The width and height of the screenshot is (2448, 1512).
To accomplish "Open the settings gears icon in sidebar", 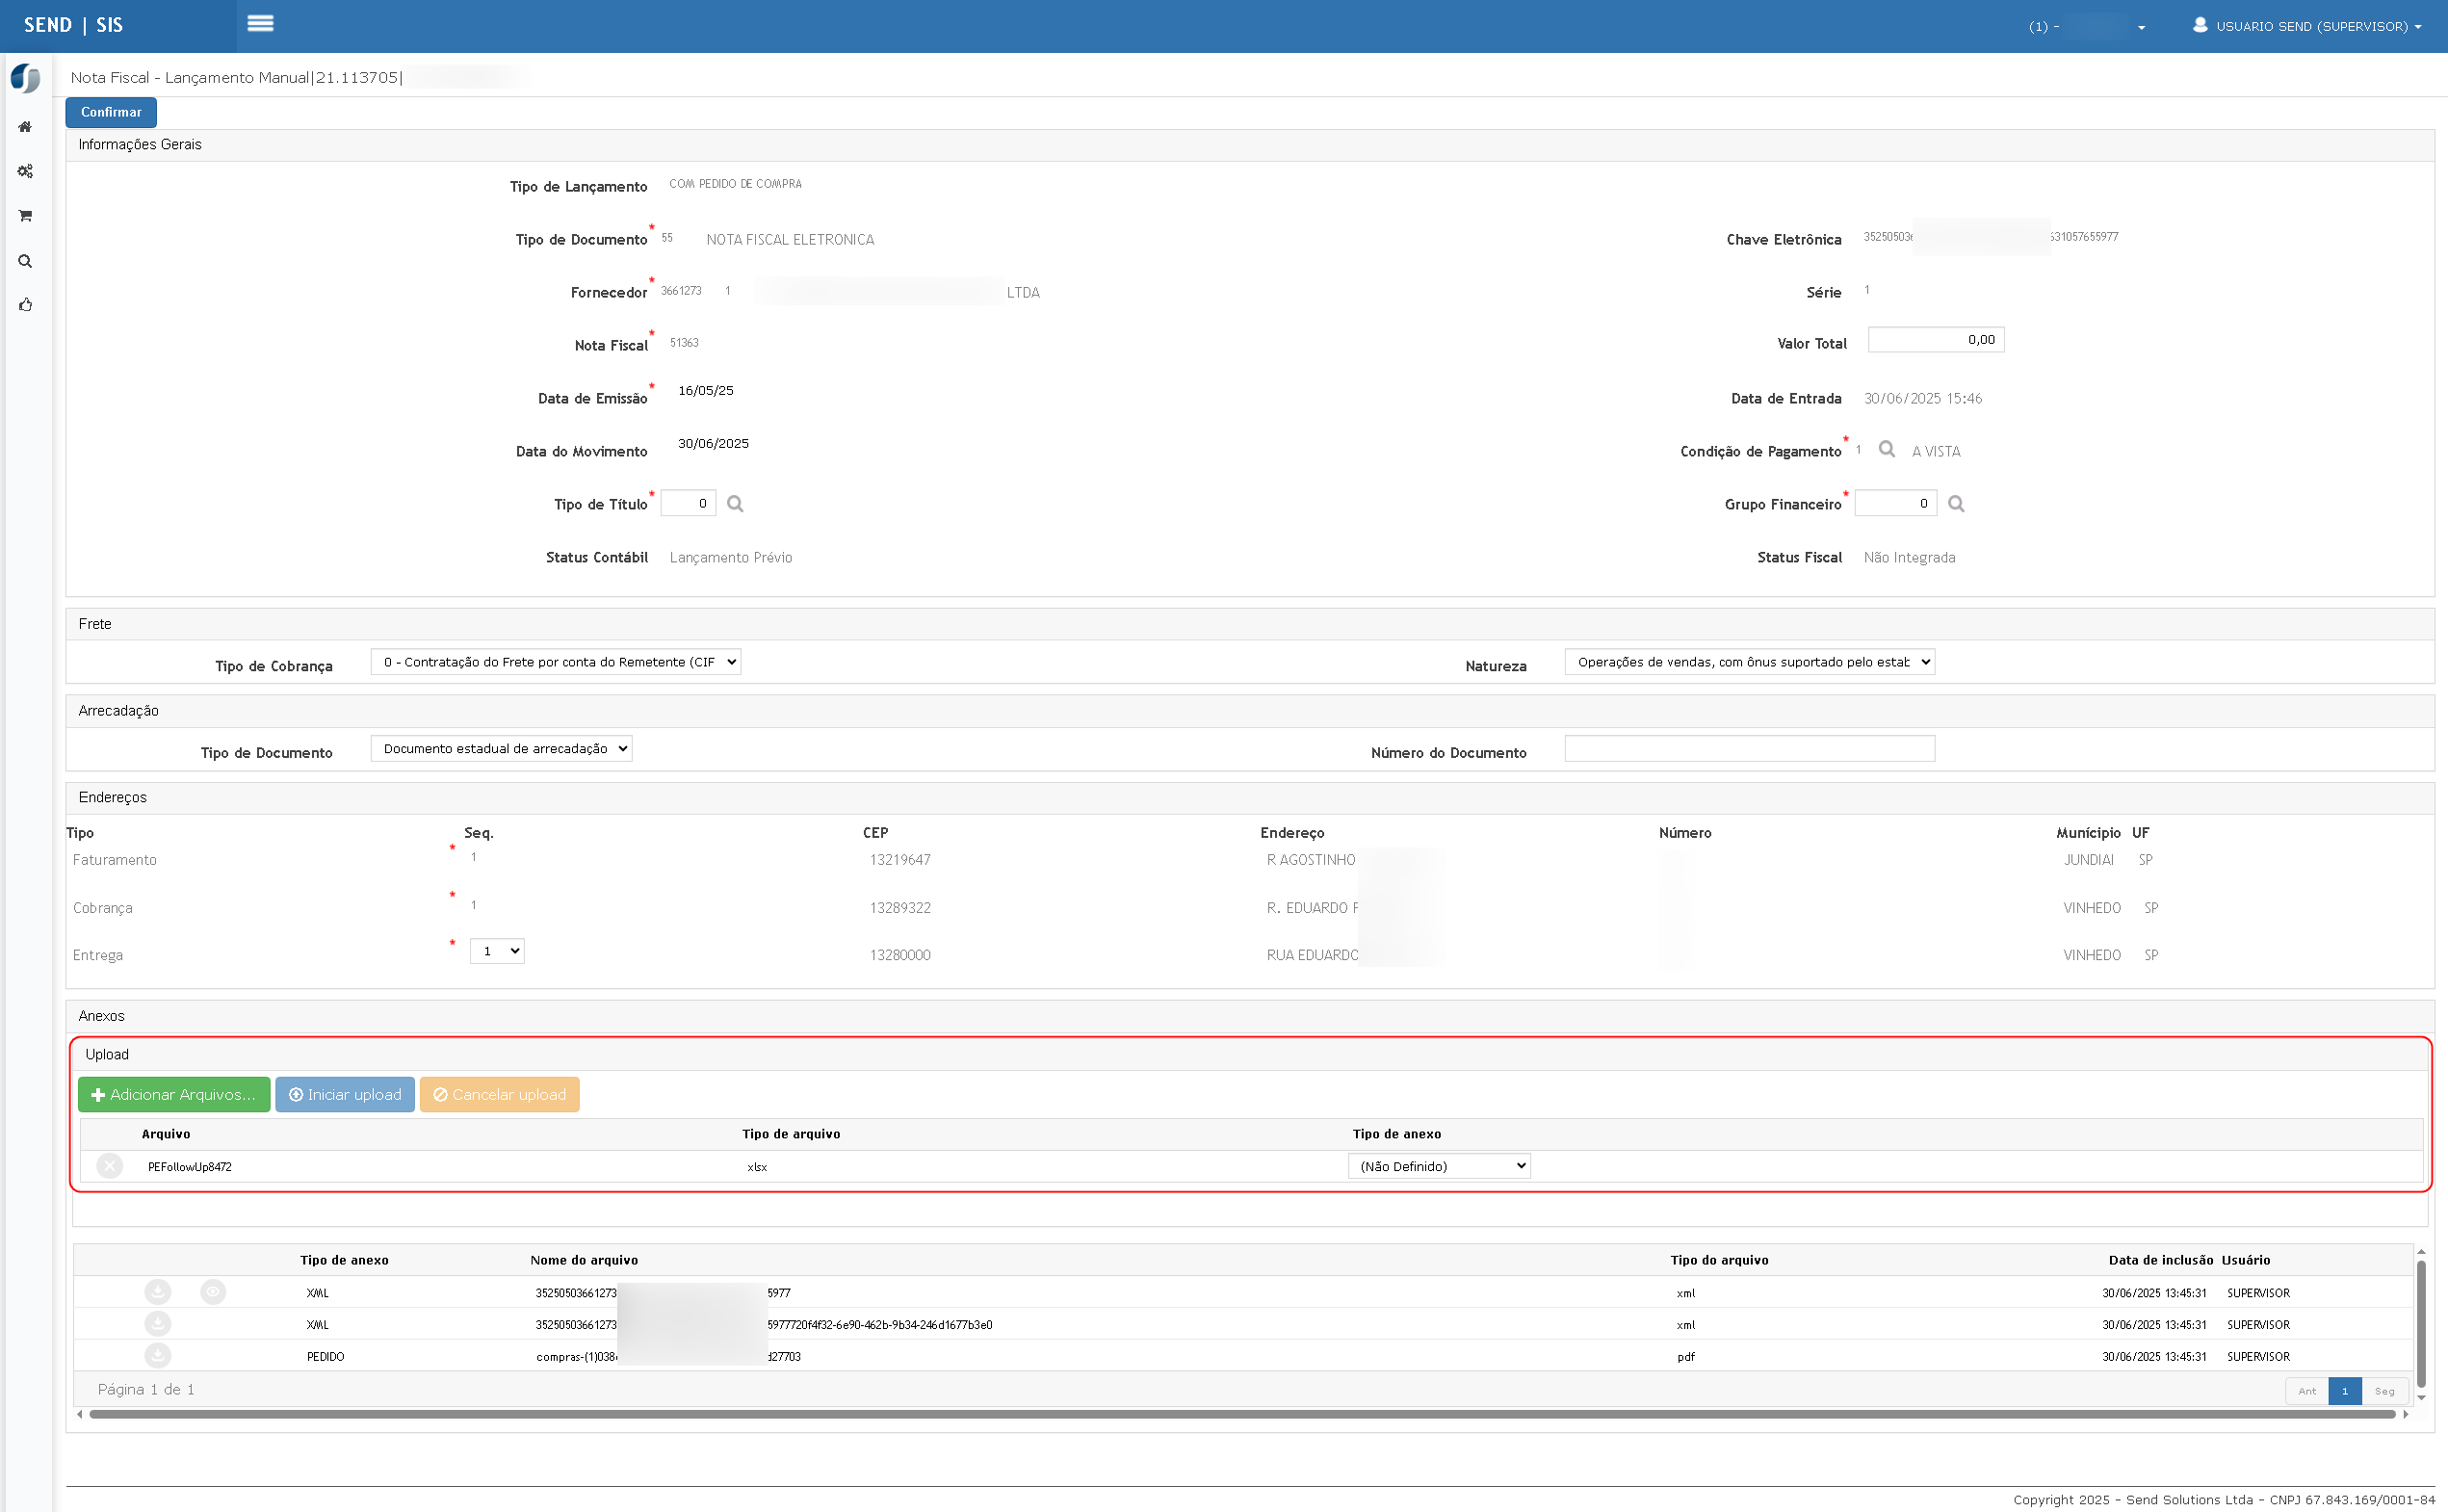I will [x=25, y=171].
